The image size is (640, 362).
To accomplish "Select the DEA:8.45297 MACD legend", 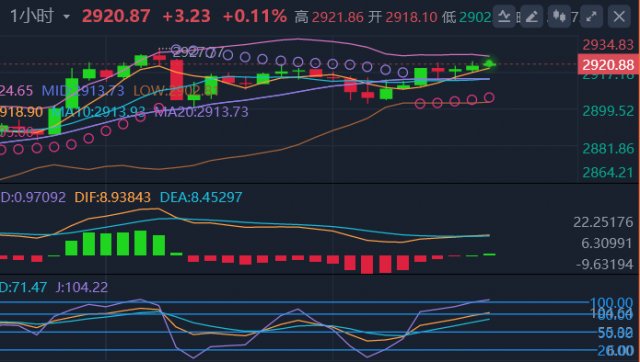I will point(201,198).
